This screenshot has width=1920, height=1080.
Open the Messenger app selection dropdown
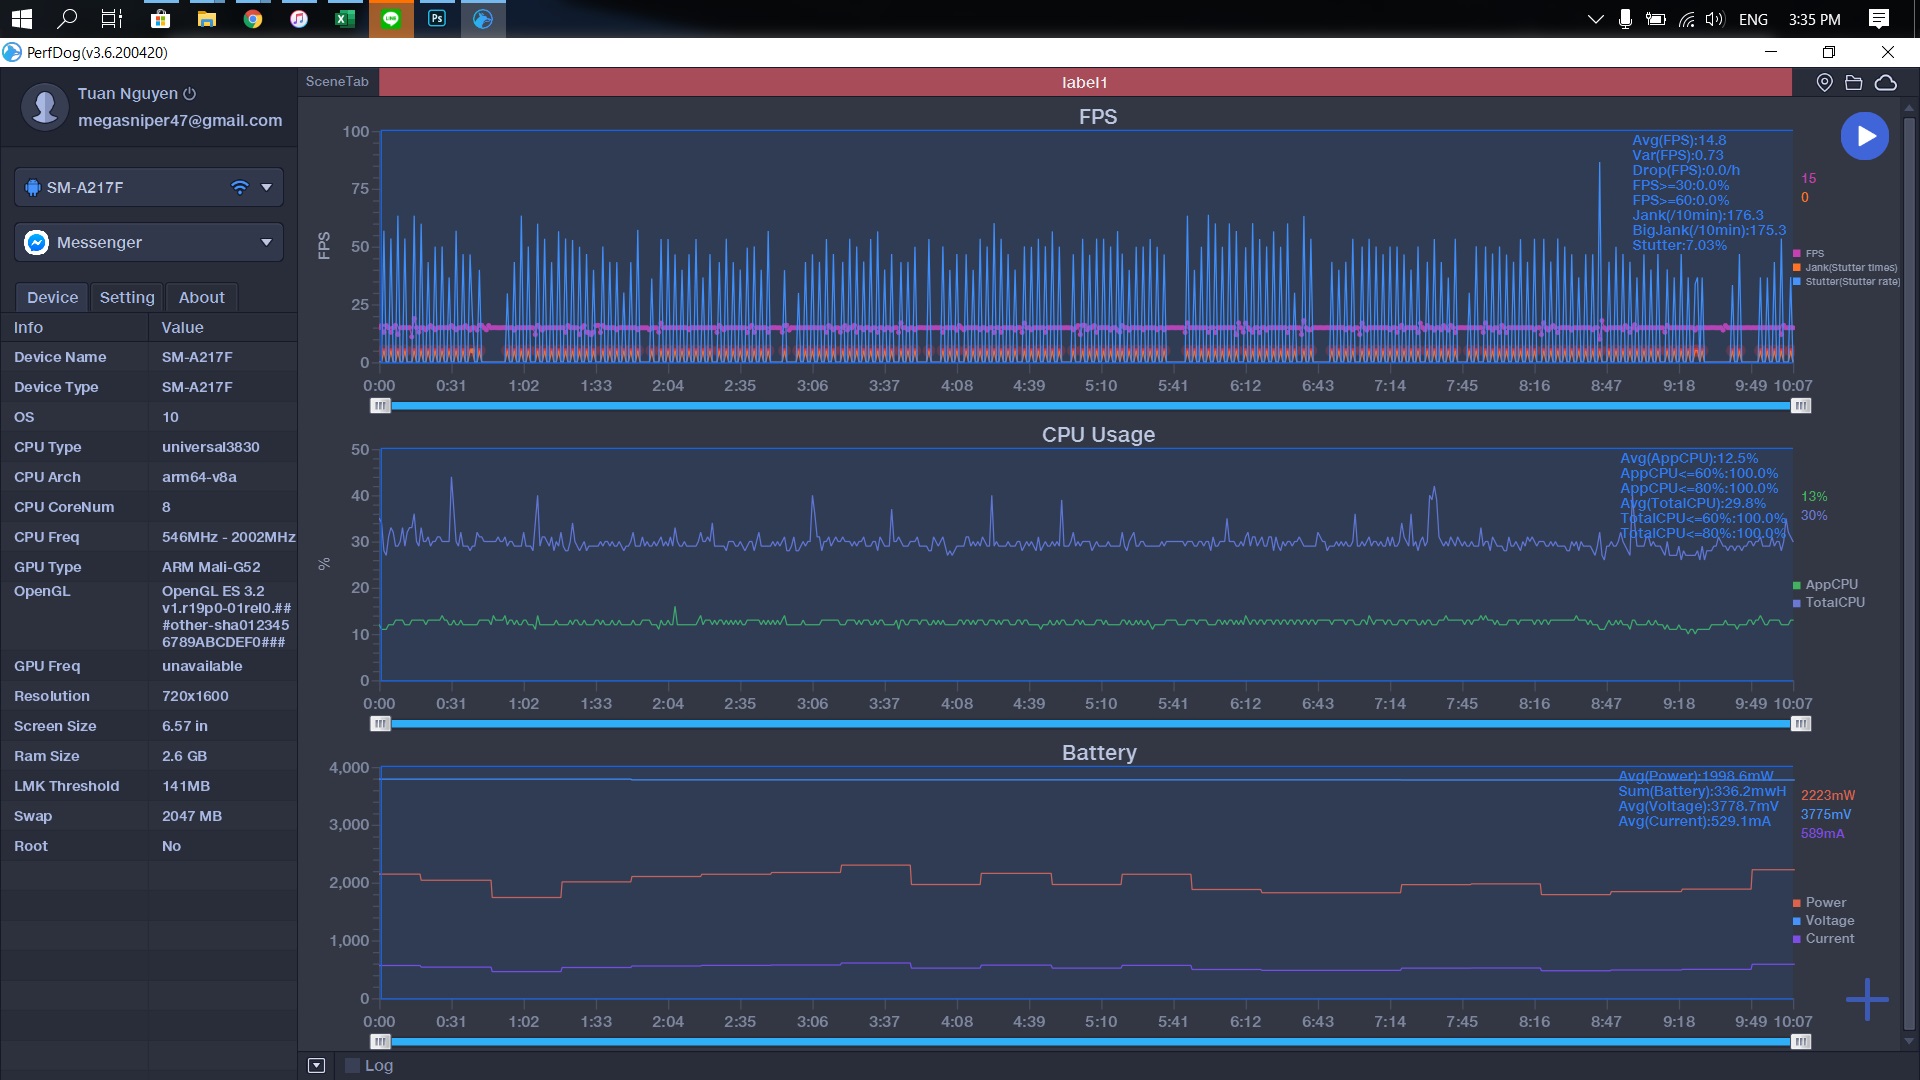[x=266, y=242]
